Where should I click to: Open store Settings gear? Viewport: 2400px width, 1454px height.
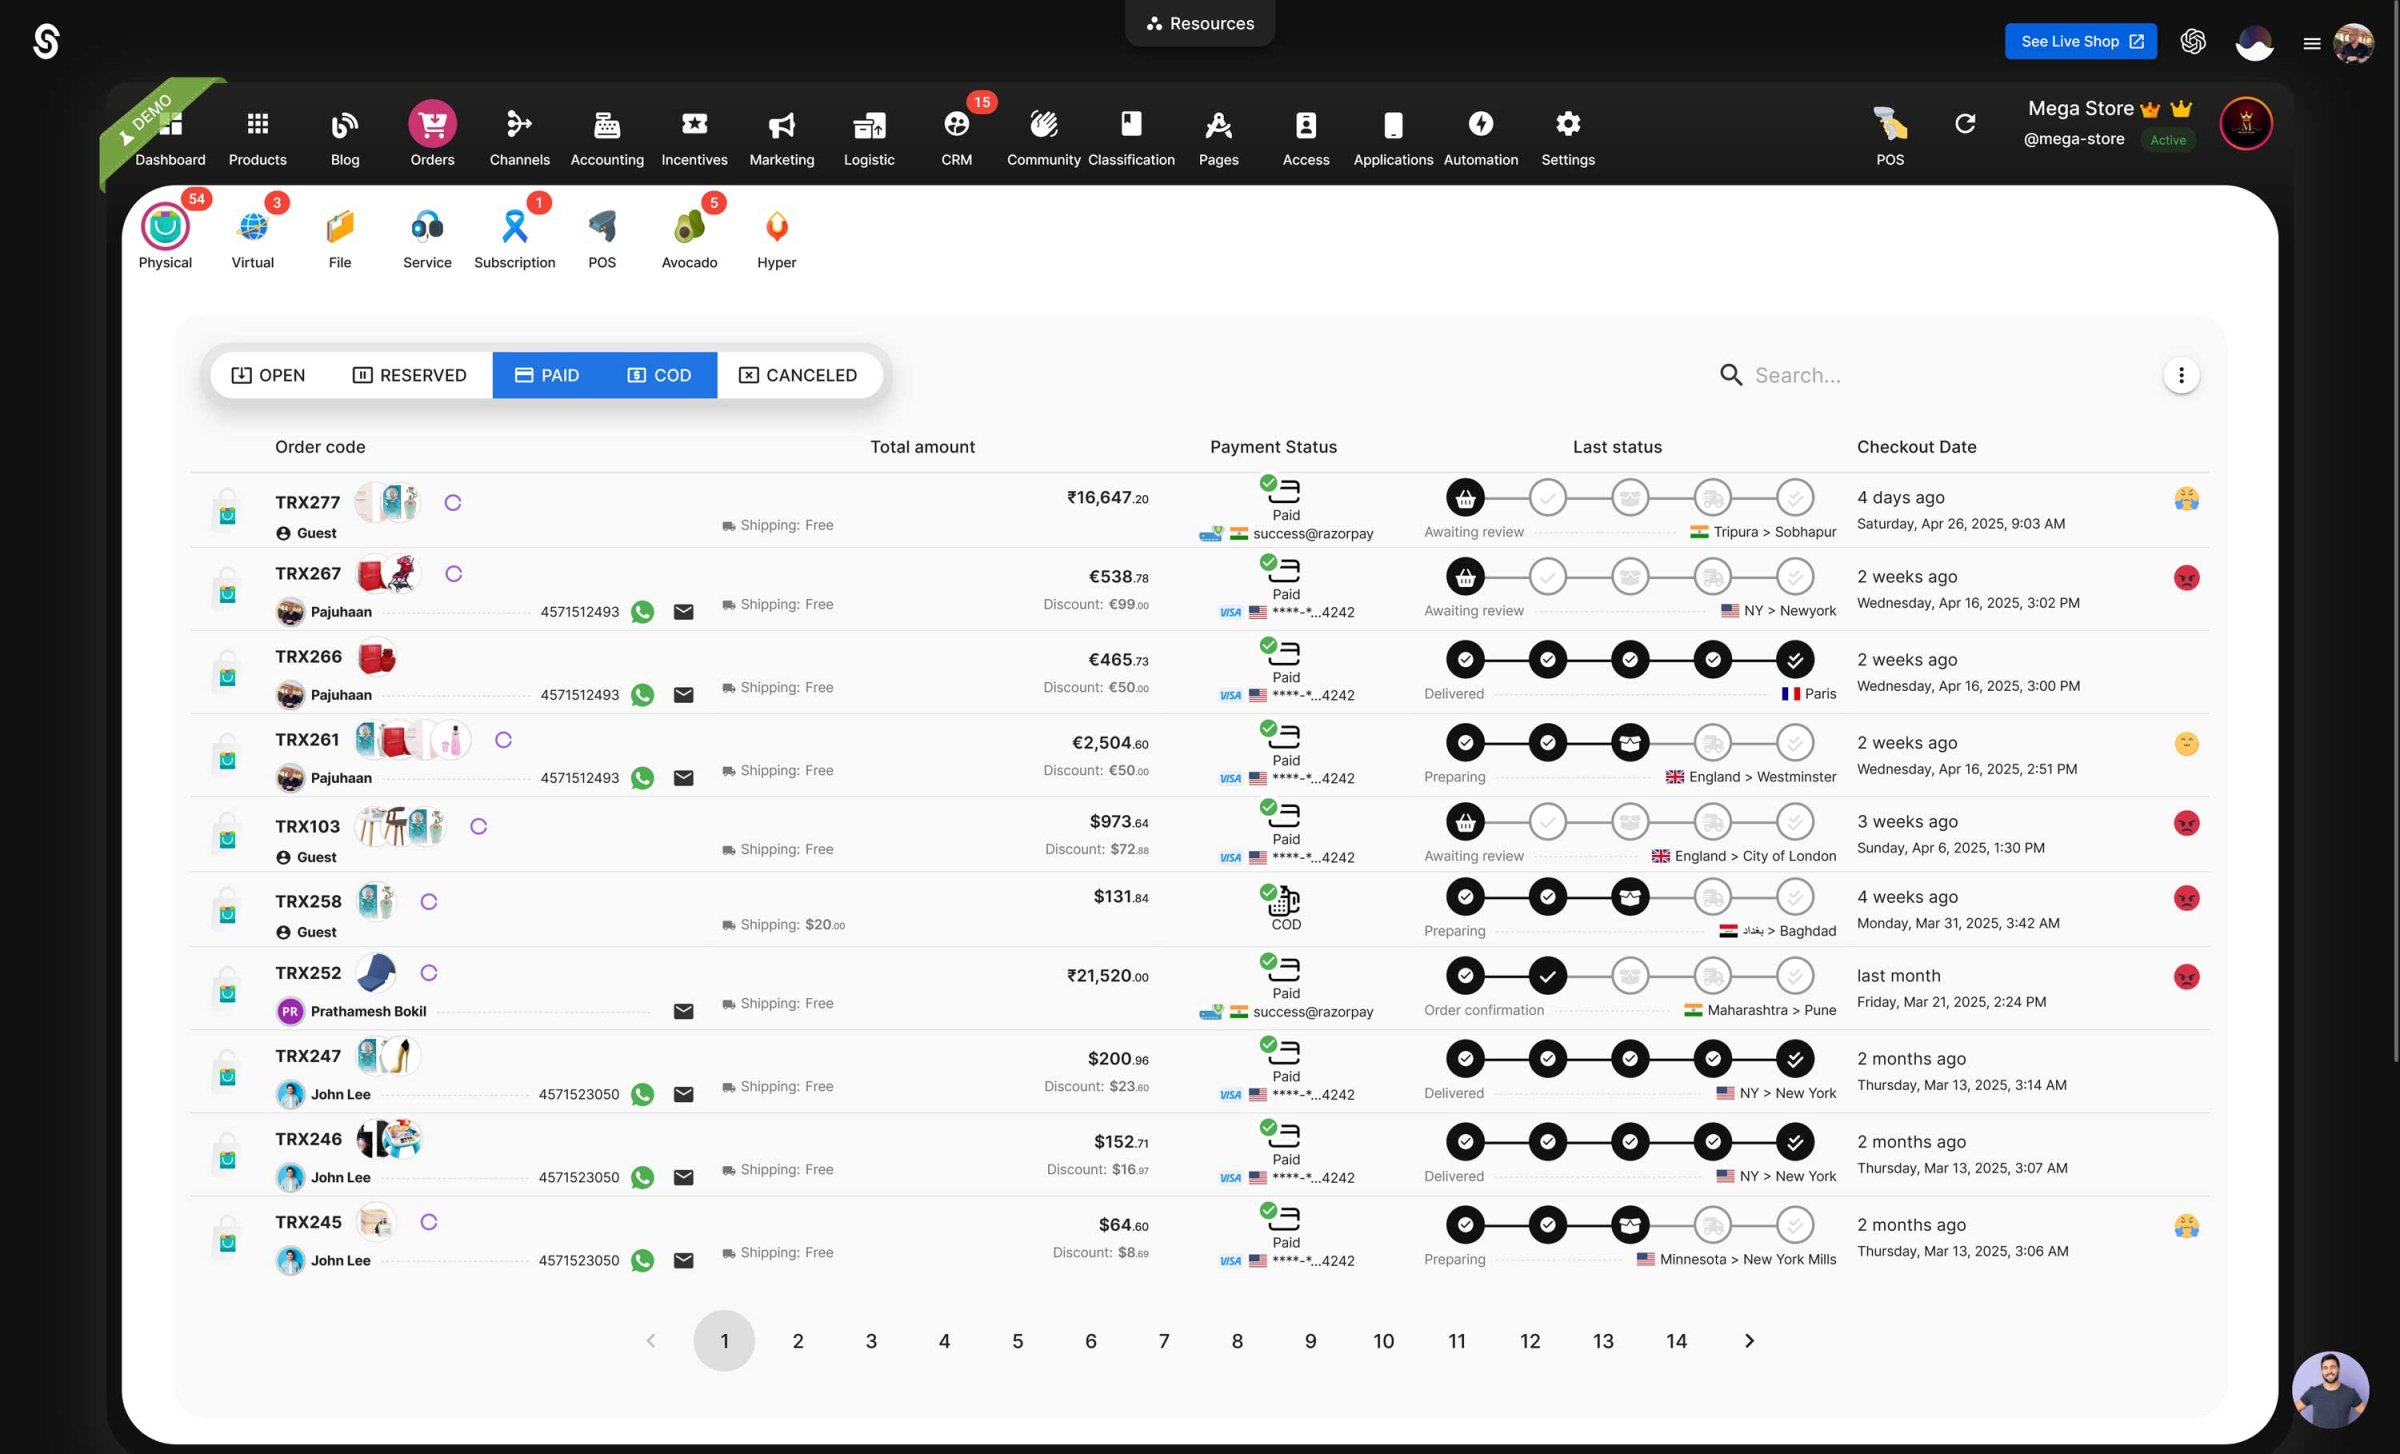click(x=1567, y=124)
